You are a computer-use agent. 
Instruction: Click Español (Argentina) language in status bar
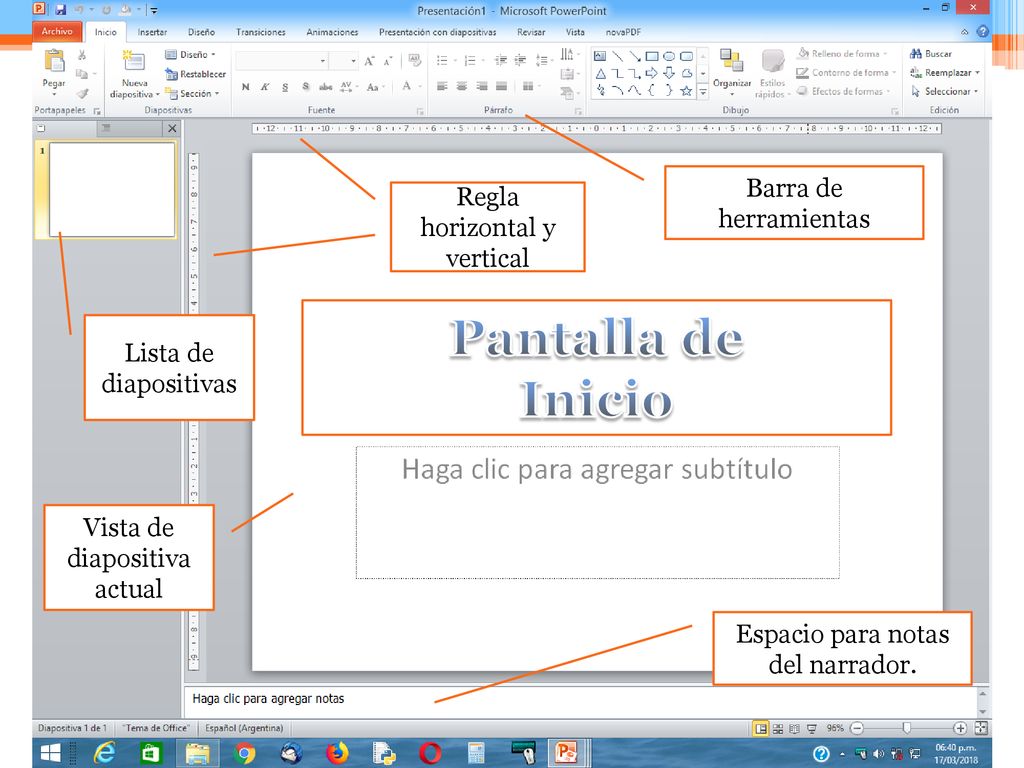pos(244,728)
